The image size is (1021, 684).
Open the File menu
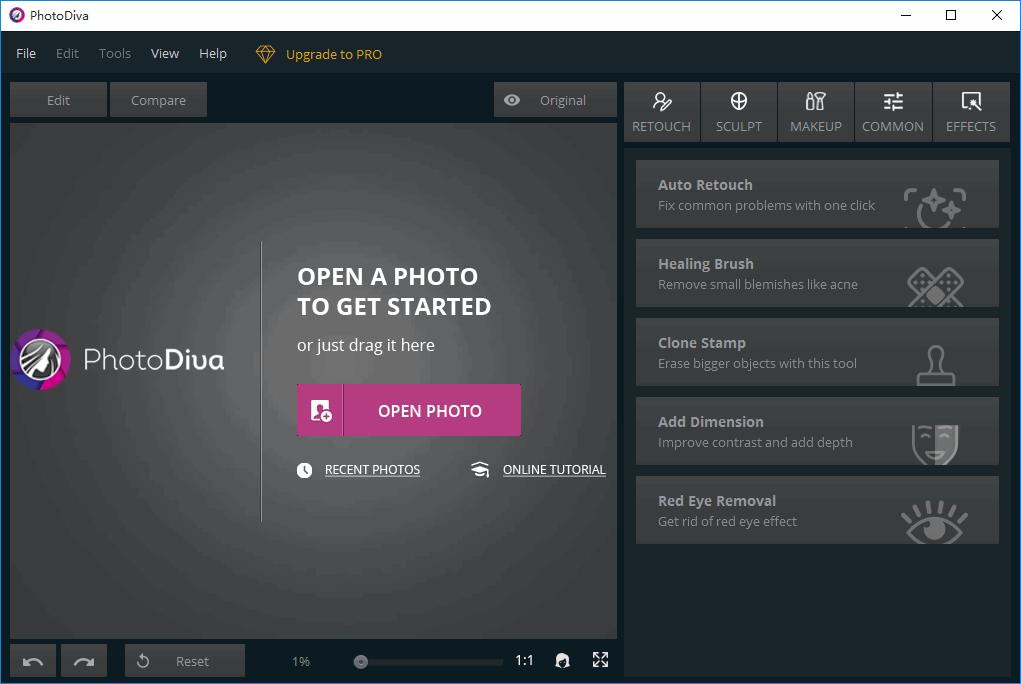pyautogui.click(x=26, y=53)
